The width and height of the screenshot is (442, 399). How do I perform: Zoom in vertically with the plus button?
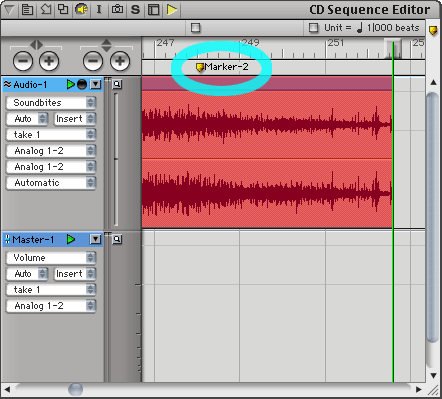tap(120, 61)
